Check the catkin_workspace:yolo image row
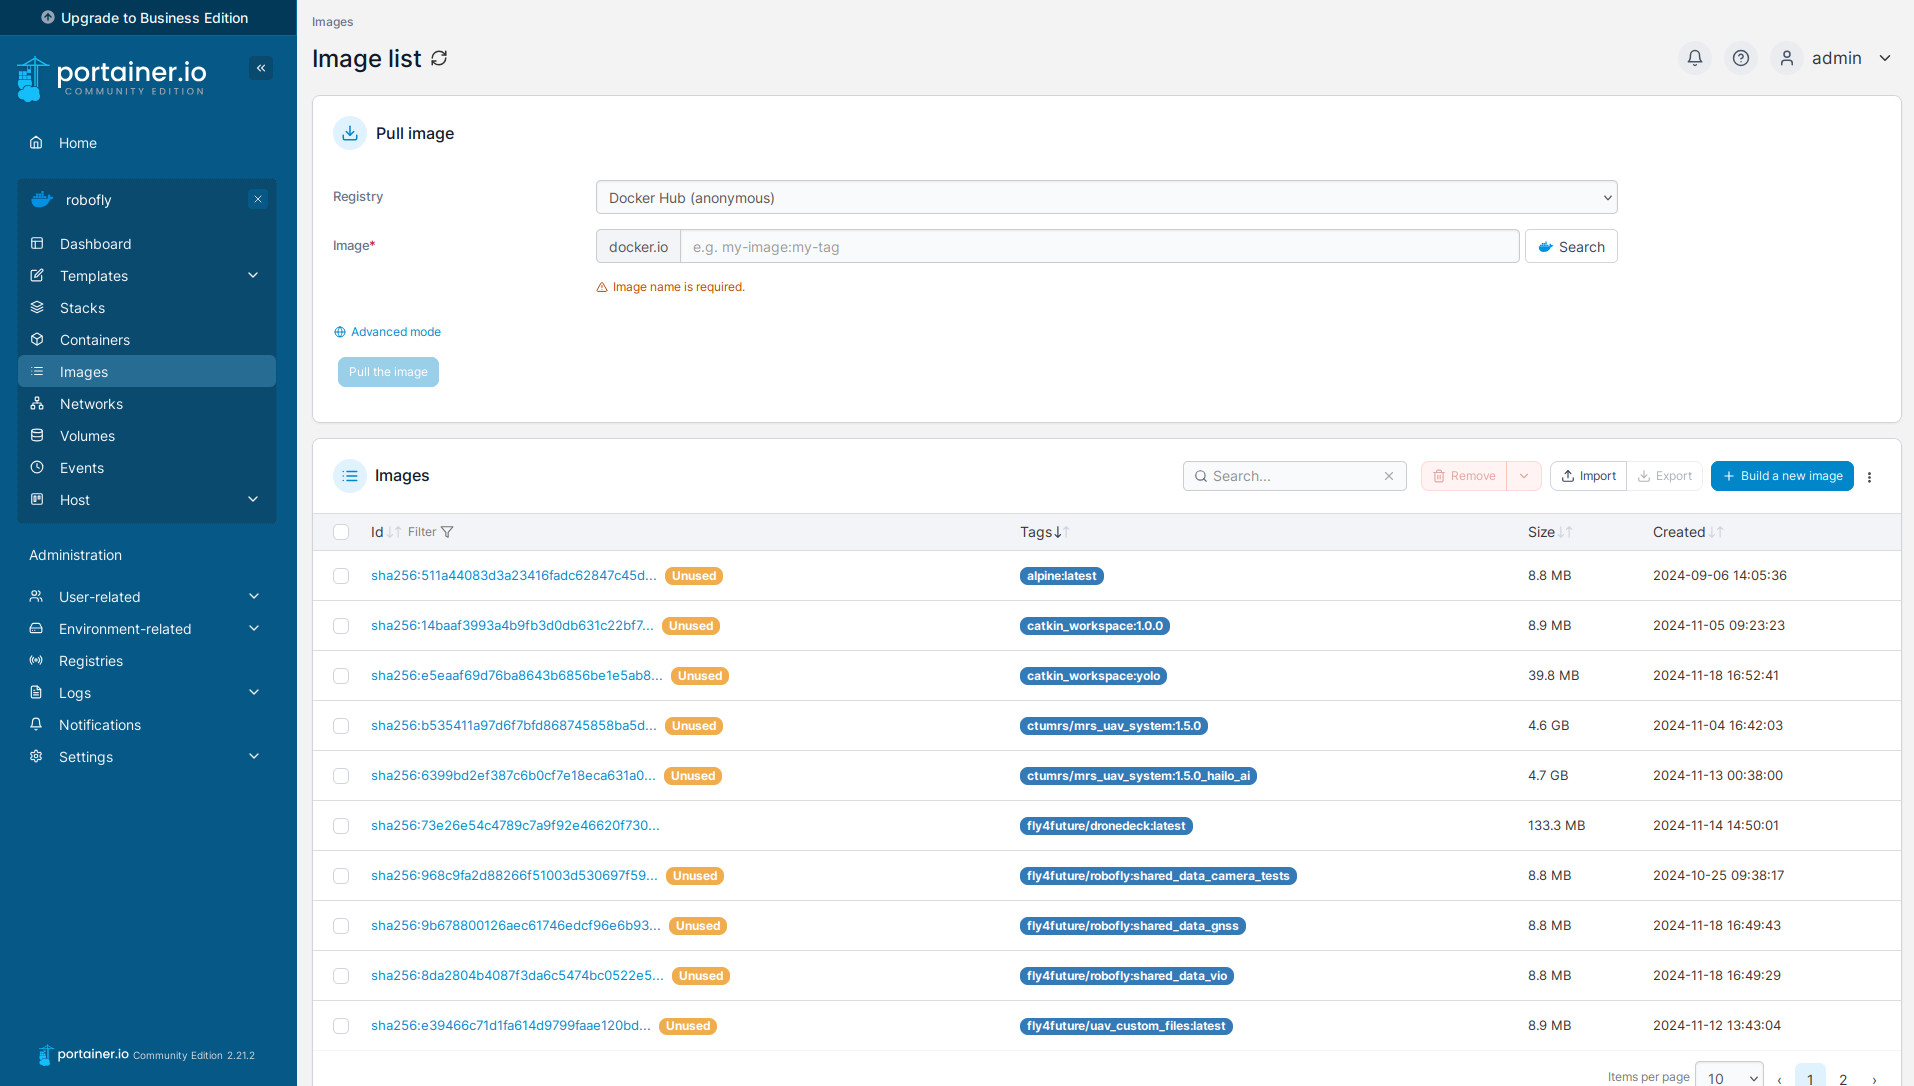1914x1086 pixels. point(341,676)
